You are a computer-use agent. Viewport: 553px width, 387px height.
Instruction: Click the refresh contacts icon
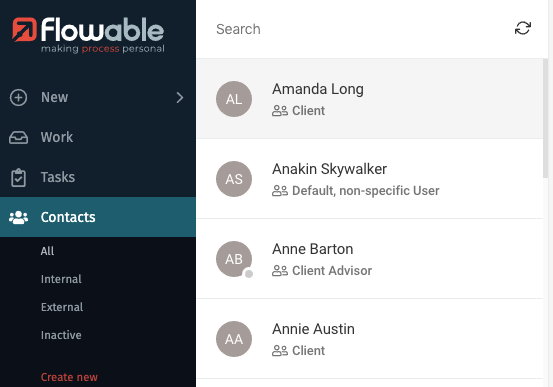tap(523, 28)
